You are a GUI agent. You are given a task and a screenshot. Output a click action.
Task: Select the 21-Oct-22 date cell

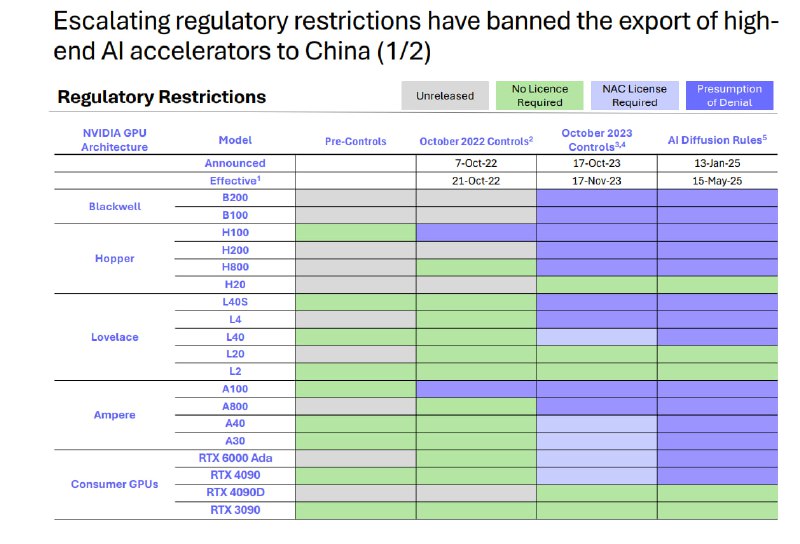pos(476,181)
